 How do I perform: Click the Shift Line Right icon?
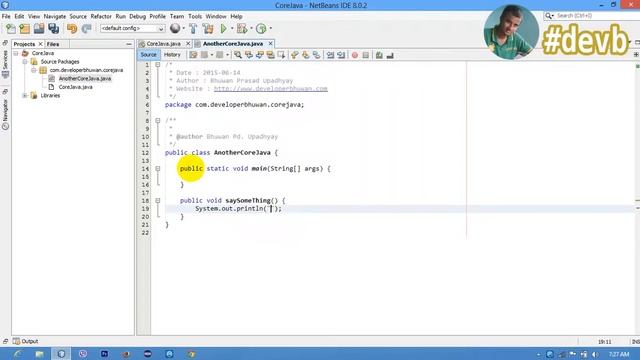pos(341,55)
